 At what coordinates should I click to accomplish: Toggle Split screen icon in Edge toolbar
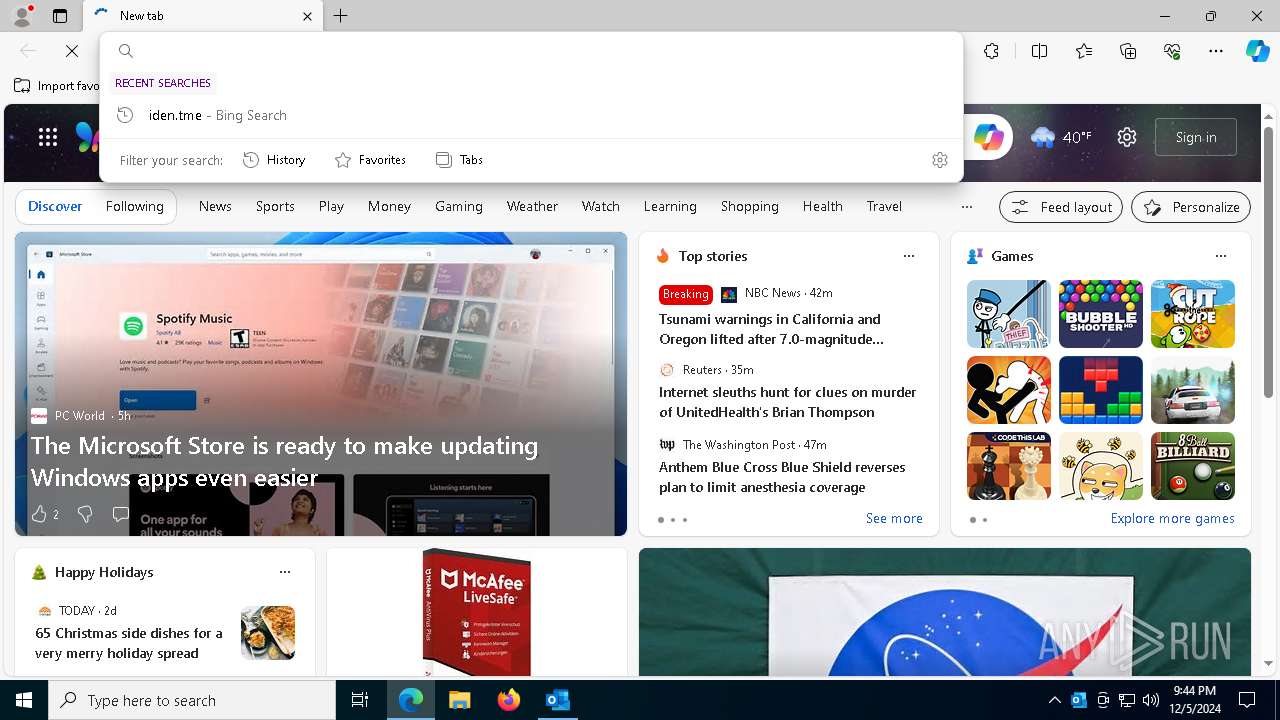tap(1039, 51)
